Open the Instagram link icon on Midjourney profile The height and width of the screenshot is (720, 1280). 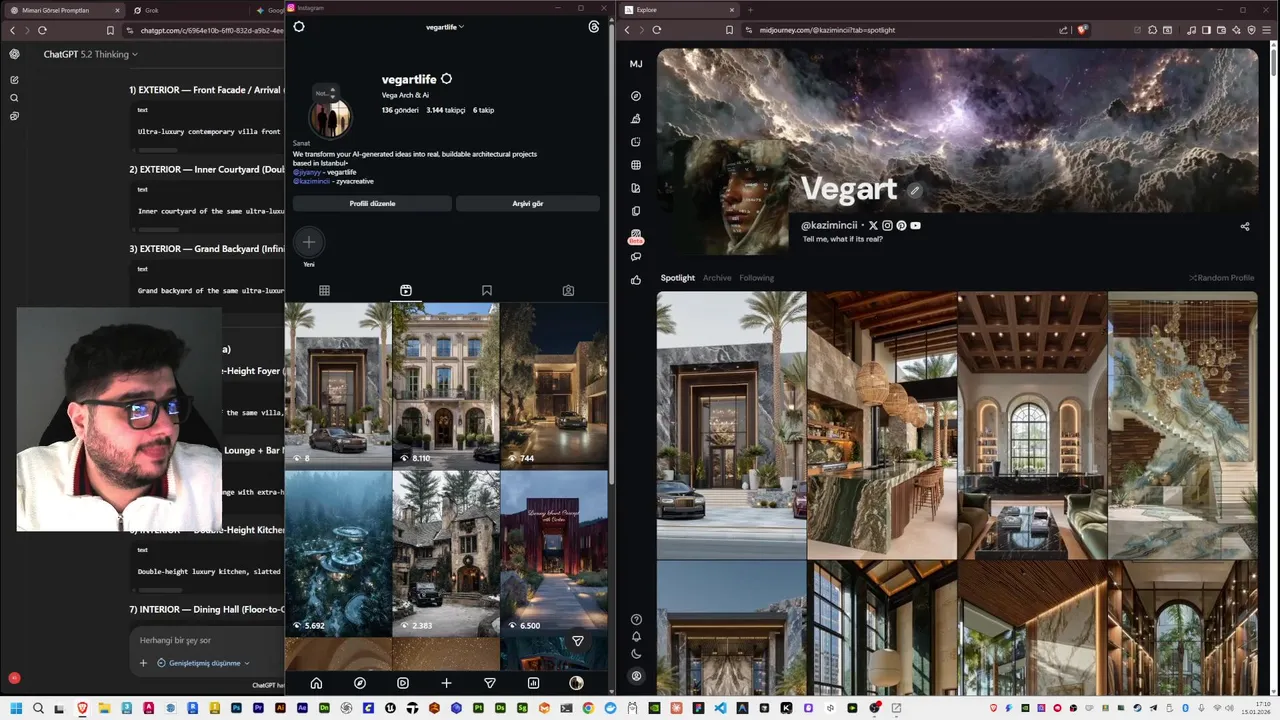click(887, 226)
